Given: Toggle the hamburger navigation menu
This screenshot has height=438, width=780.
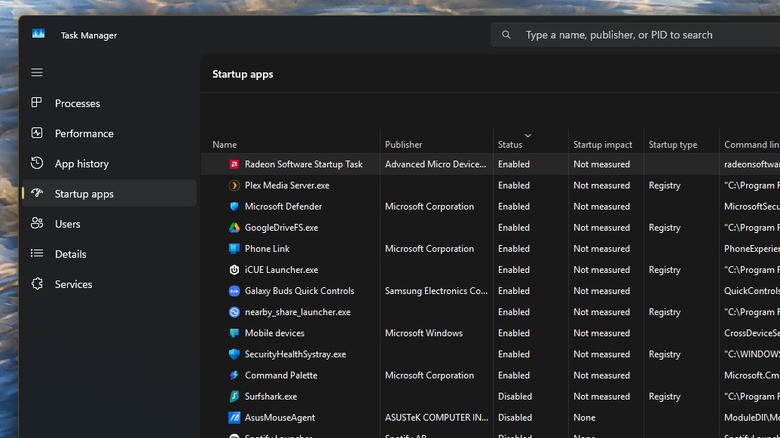Looking at the screenshot, I should pyautogui.click(x=37, y=72).
